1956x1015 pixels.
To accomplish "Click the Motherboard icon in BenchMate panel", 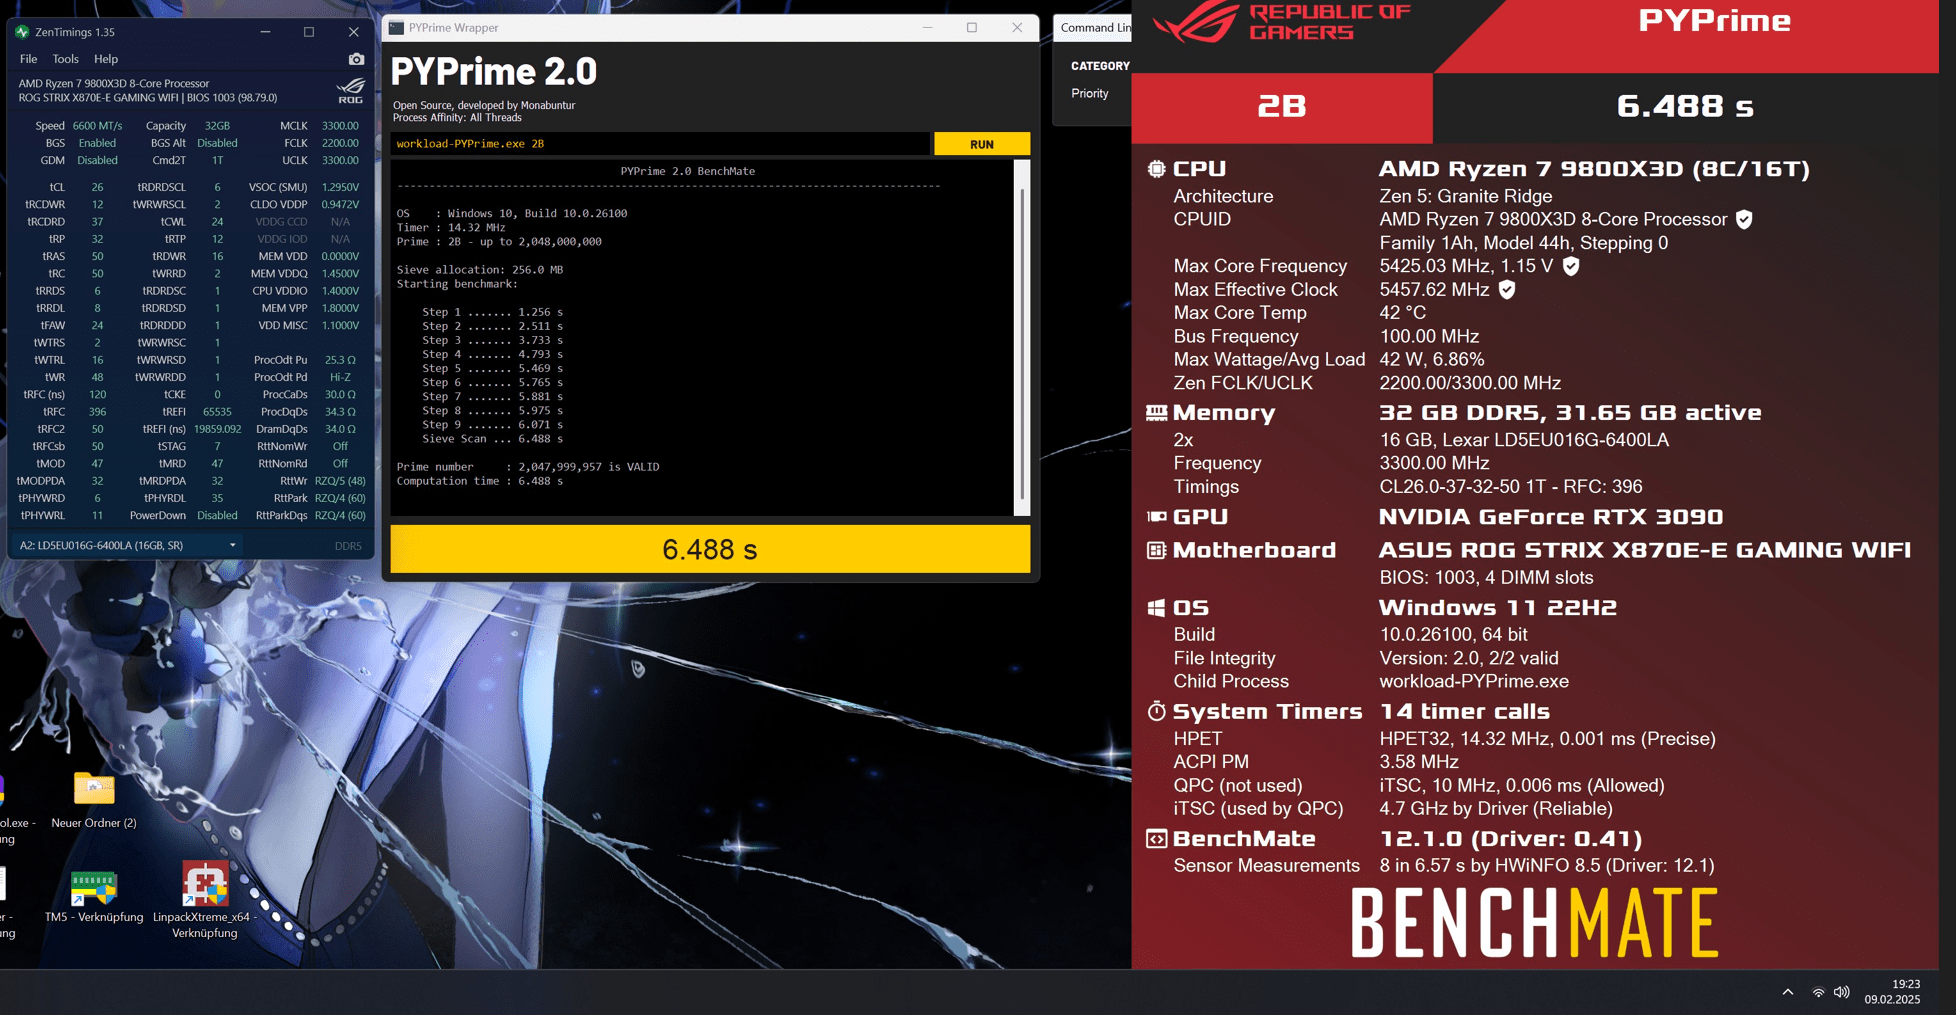I will (x=1156, y=550).
